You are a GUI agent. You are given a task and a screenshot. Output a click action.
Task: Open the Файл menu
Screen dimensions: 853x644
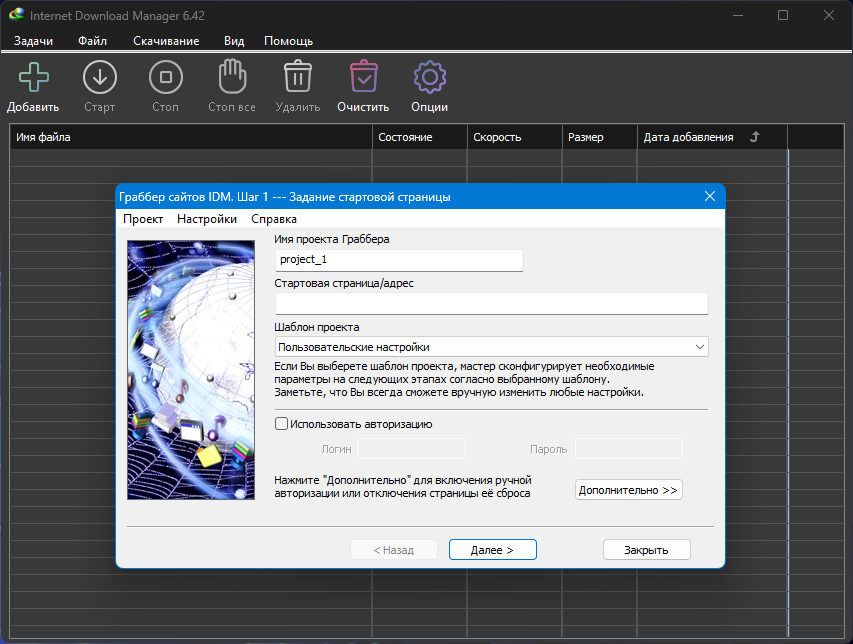tap(92, 41)
